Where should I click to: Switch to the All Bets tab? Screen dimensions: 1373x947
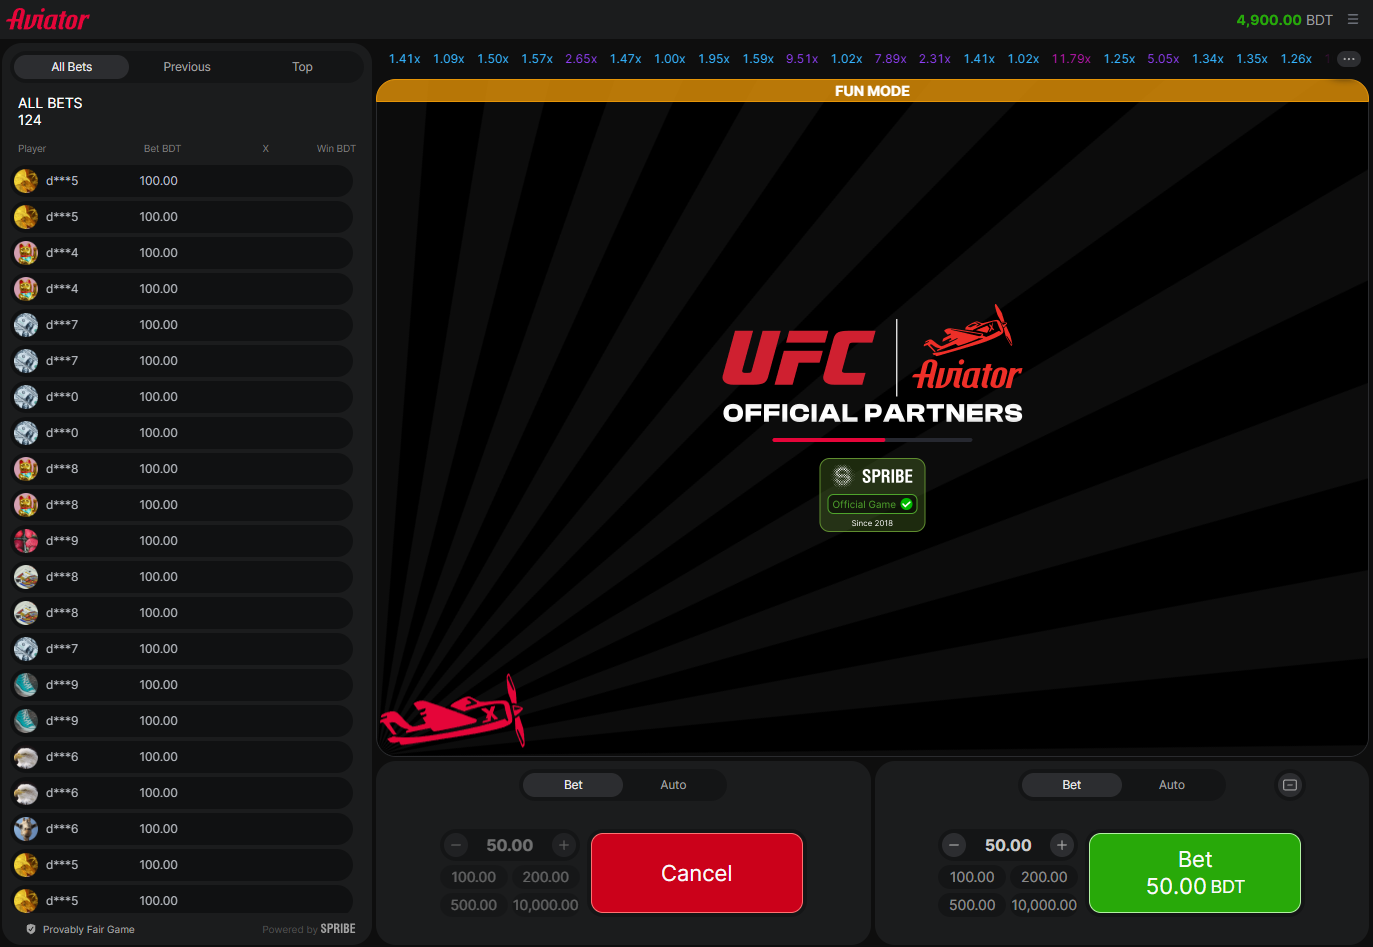[72, 67]
